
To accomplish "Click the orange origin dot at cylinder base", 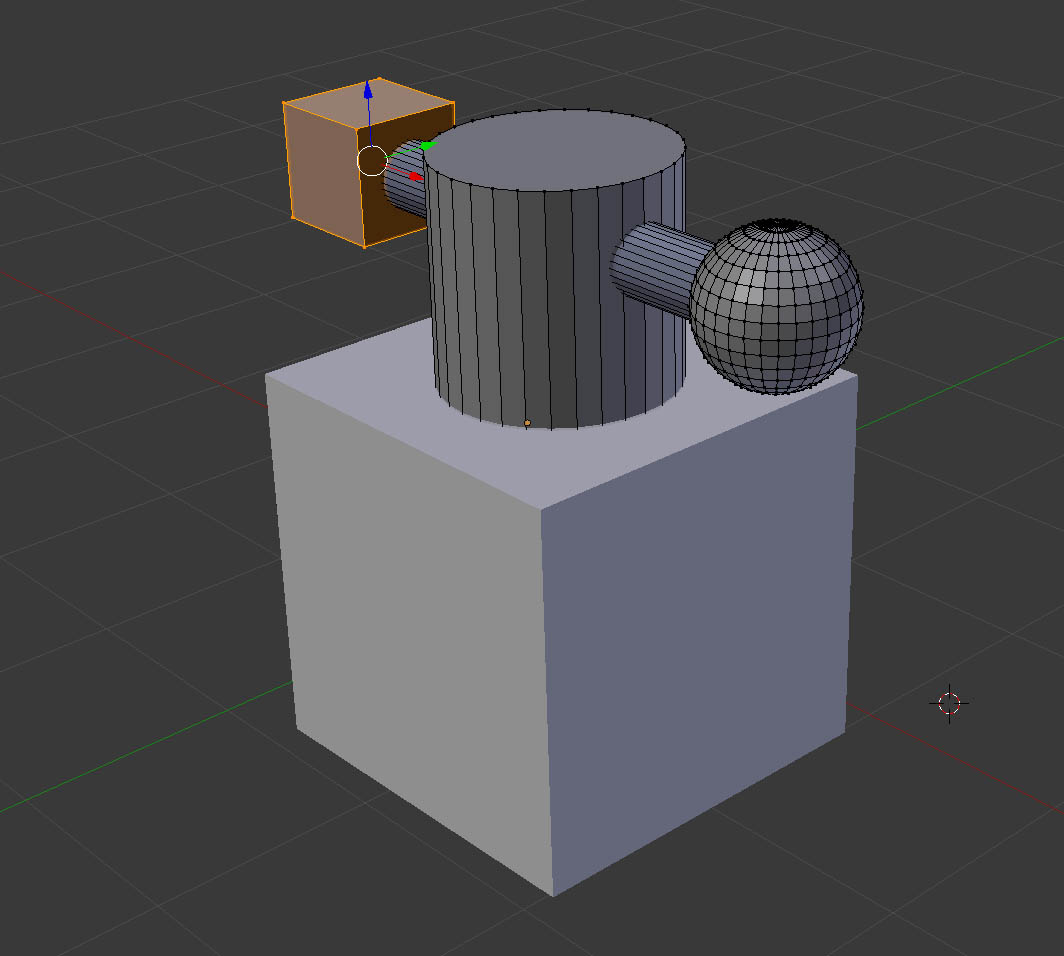I will 527,423.
